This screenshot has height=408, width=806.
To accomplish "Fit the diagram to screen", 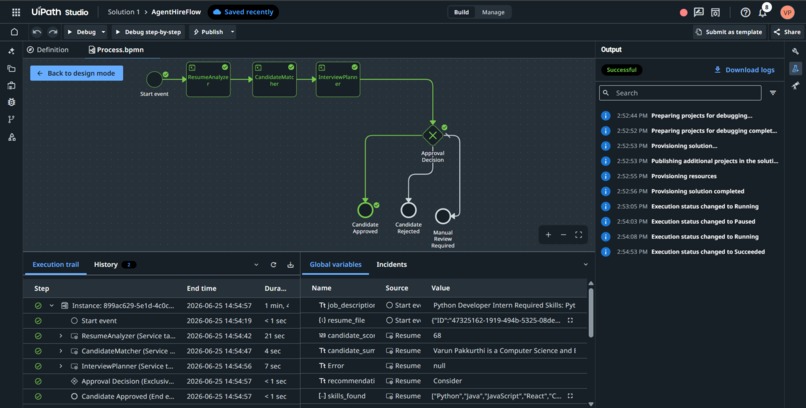I will click(x=578, y=235).
